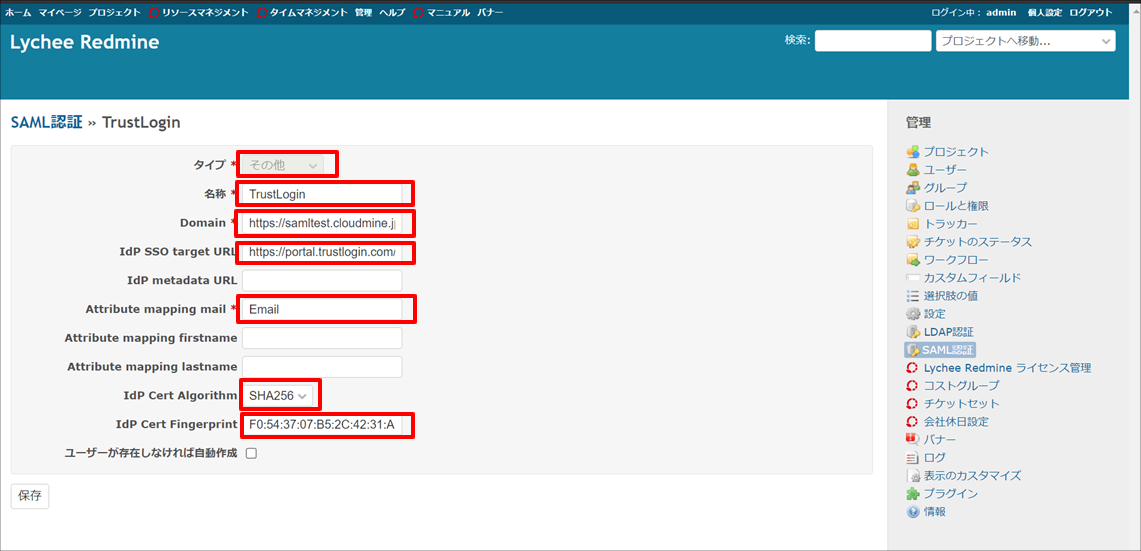Click the Domain URL input field
The height and width of the screenshot is (551, 1141).
(322, 223)
